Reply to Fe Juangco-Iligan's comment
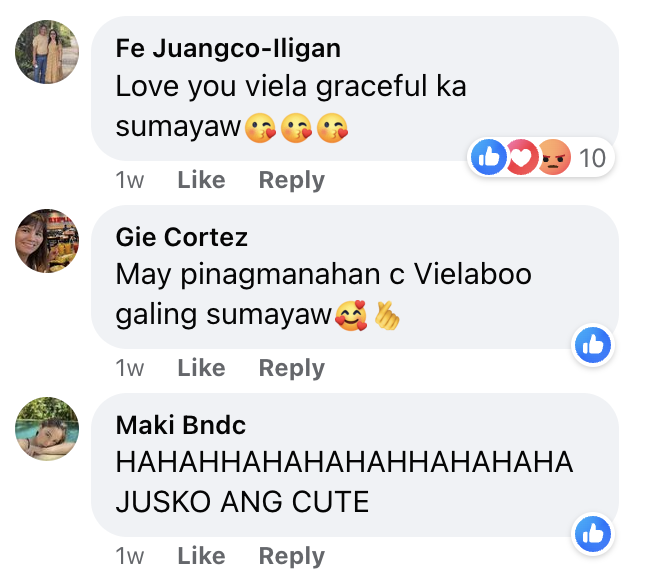The height and width of the screenshot is (583, 650). click(292, 181)
